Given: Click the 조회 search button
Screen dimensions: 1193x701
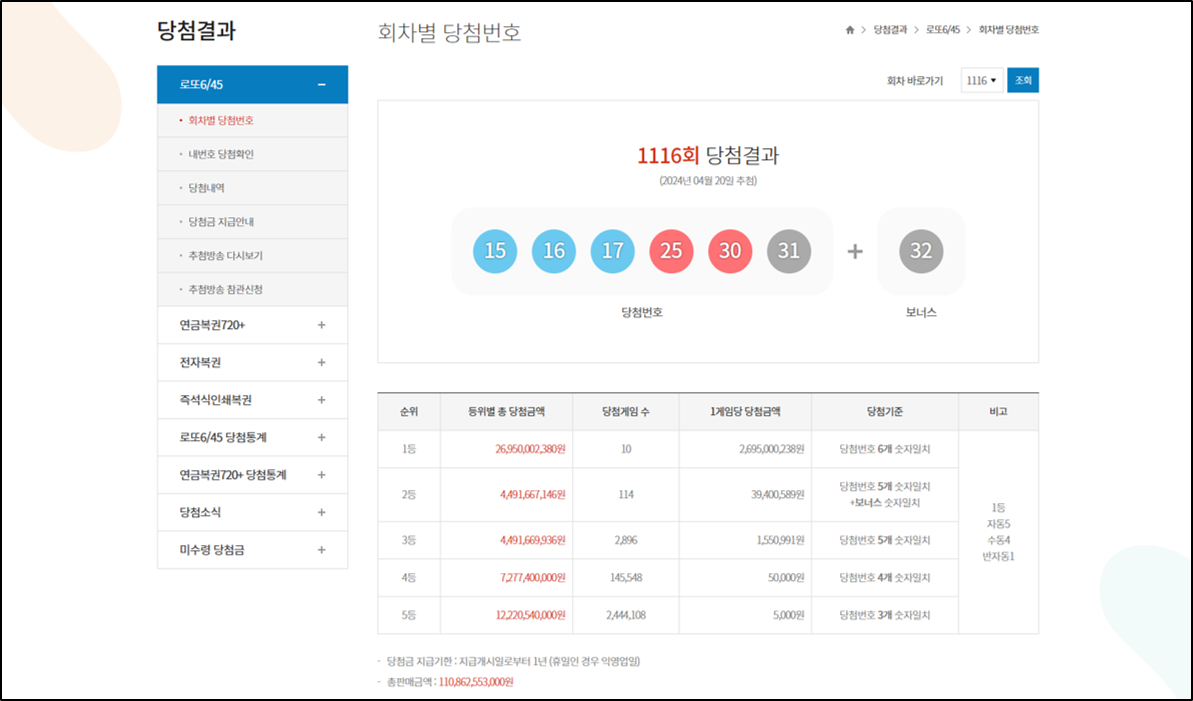Looking at the screenshot, I should point(1023,81).
